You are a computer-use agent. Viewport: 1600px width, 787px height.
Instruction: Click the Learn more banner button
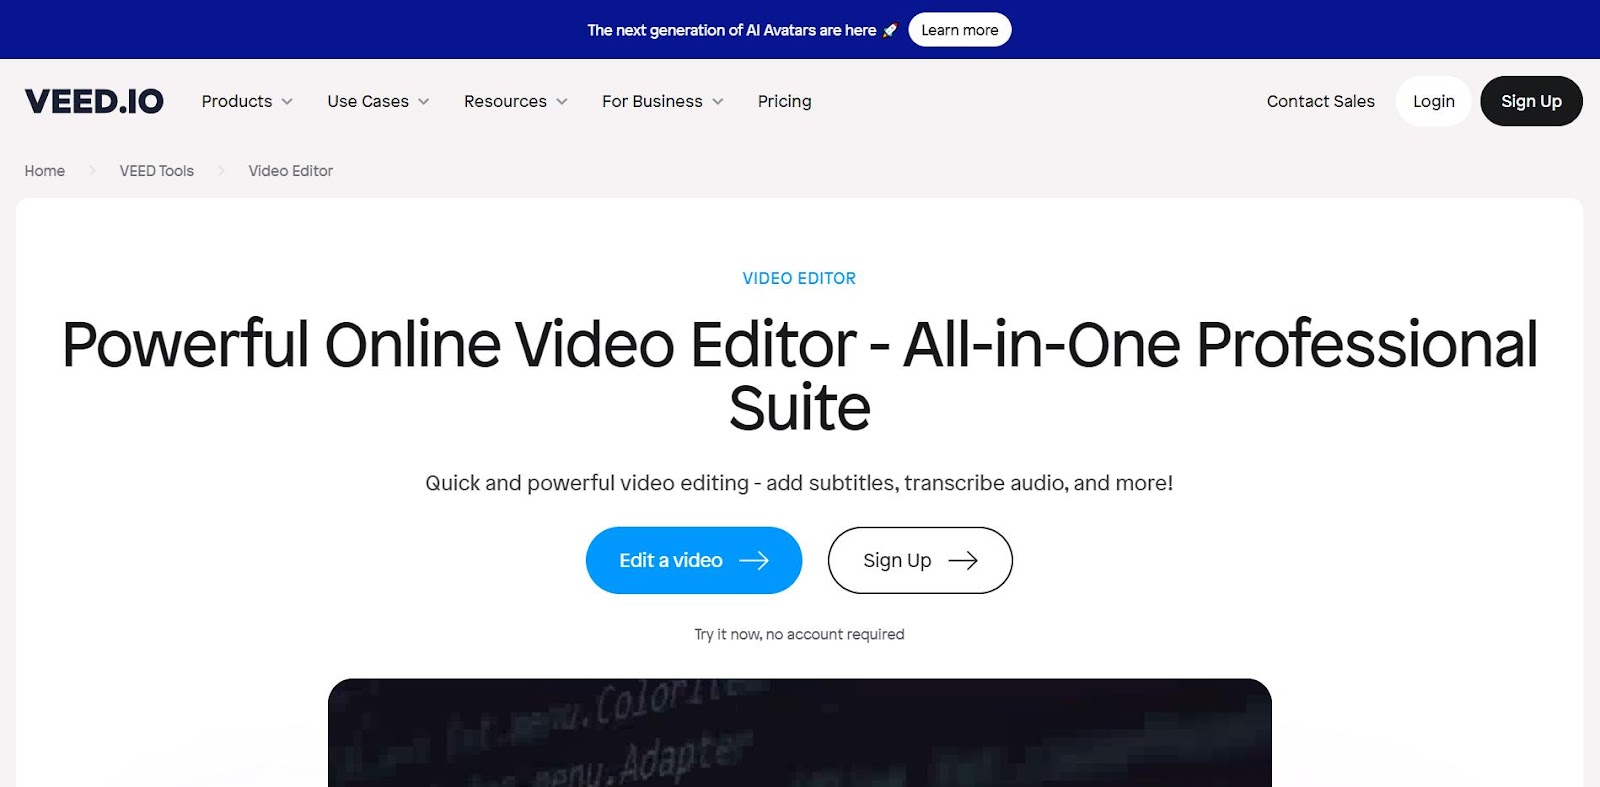(960, 30)
